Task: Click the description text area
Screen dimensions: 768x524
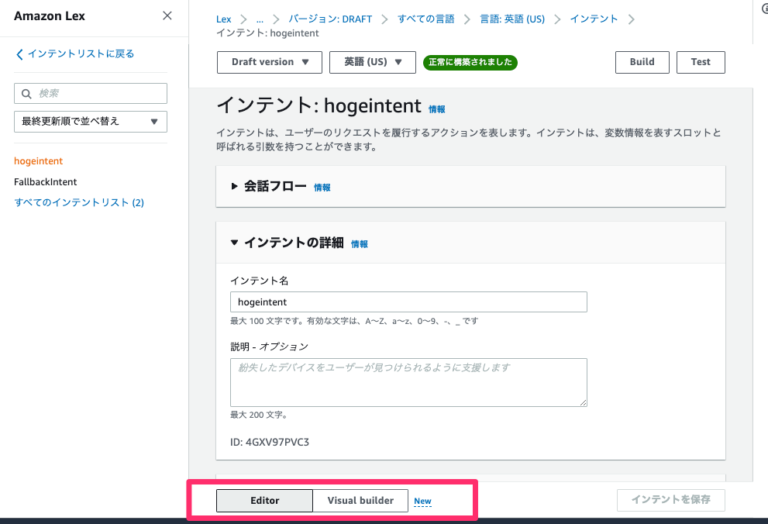Action: coord(408,382)
